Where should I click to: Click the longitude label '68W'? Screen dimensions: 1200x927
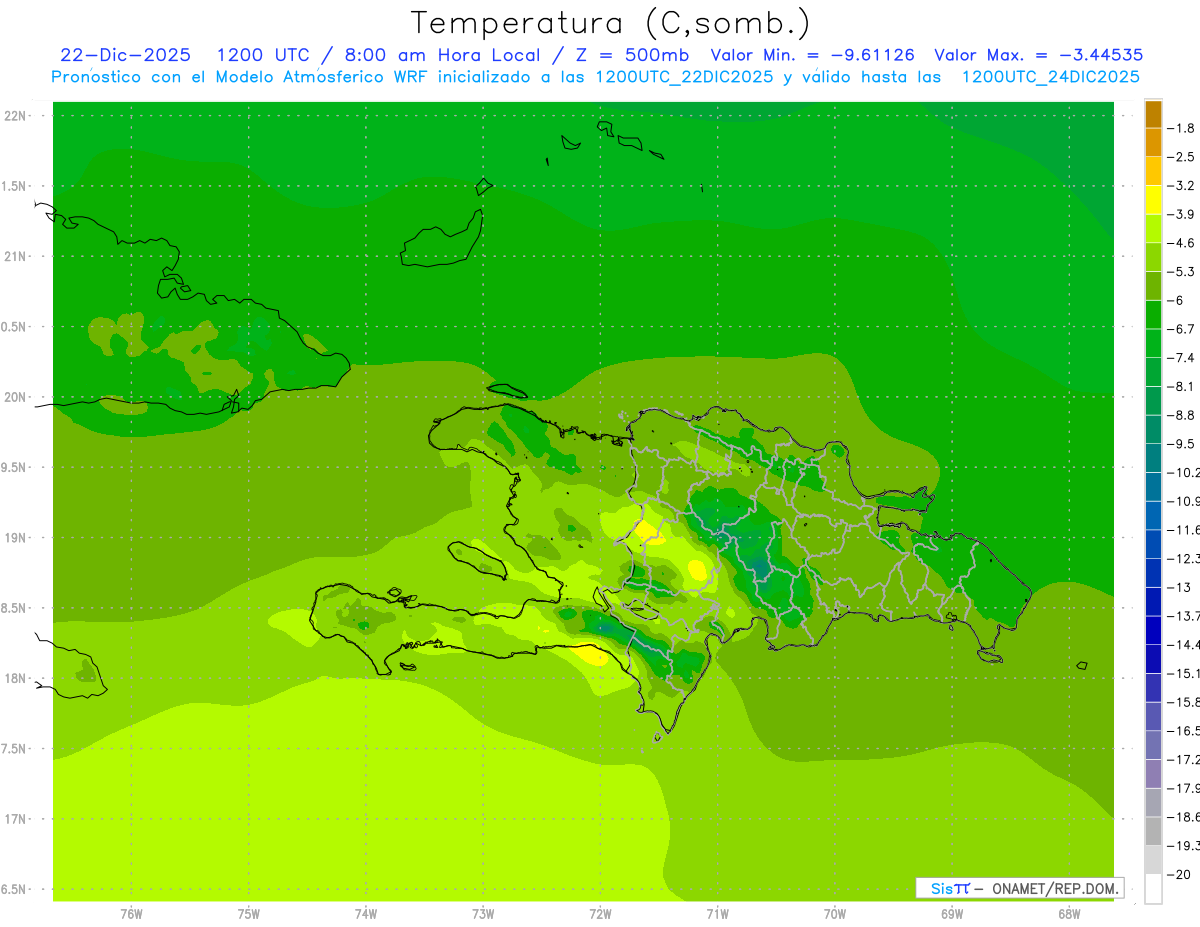point(1069,913)
